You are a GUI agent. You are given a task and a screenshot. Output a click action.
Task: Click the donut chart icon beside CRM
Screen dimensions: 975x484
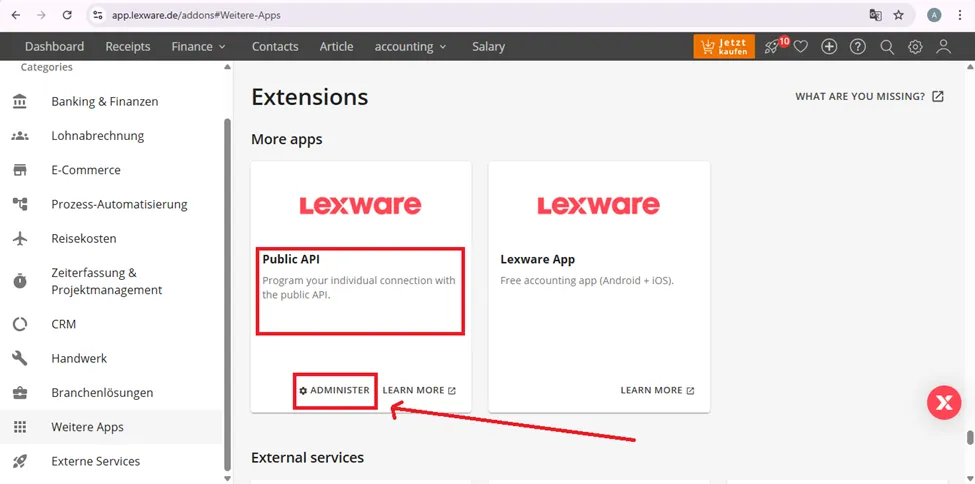pos(20,324)
